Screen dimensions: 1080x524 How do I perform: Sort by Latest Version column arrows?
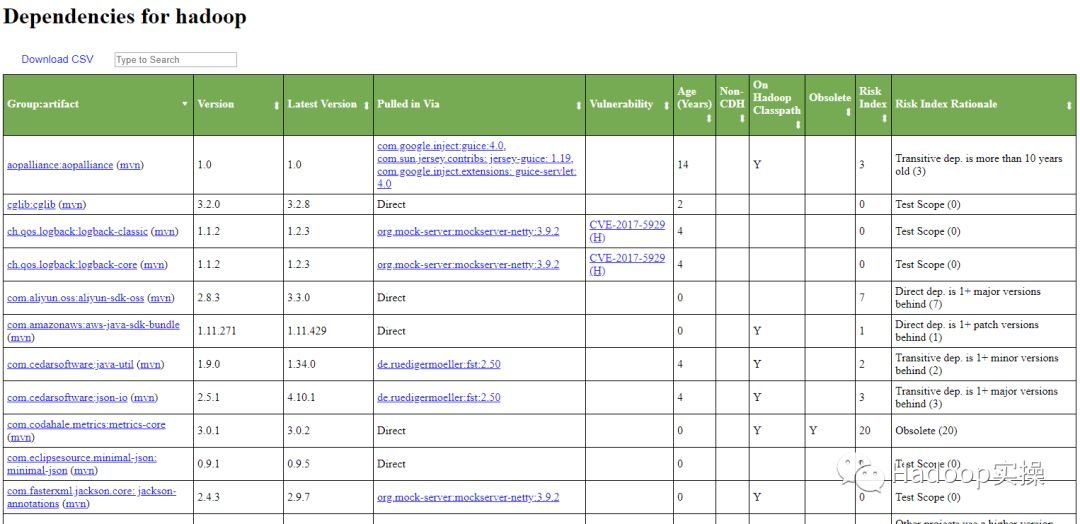[x=366, y=105]
